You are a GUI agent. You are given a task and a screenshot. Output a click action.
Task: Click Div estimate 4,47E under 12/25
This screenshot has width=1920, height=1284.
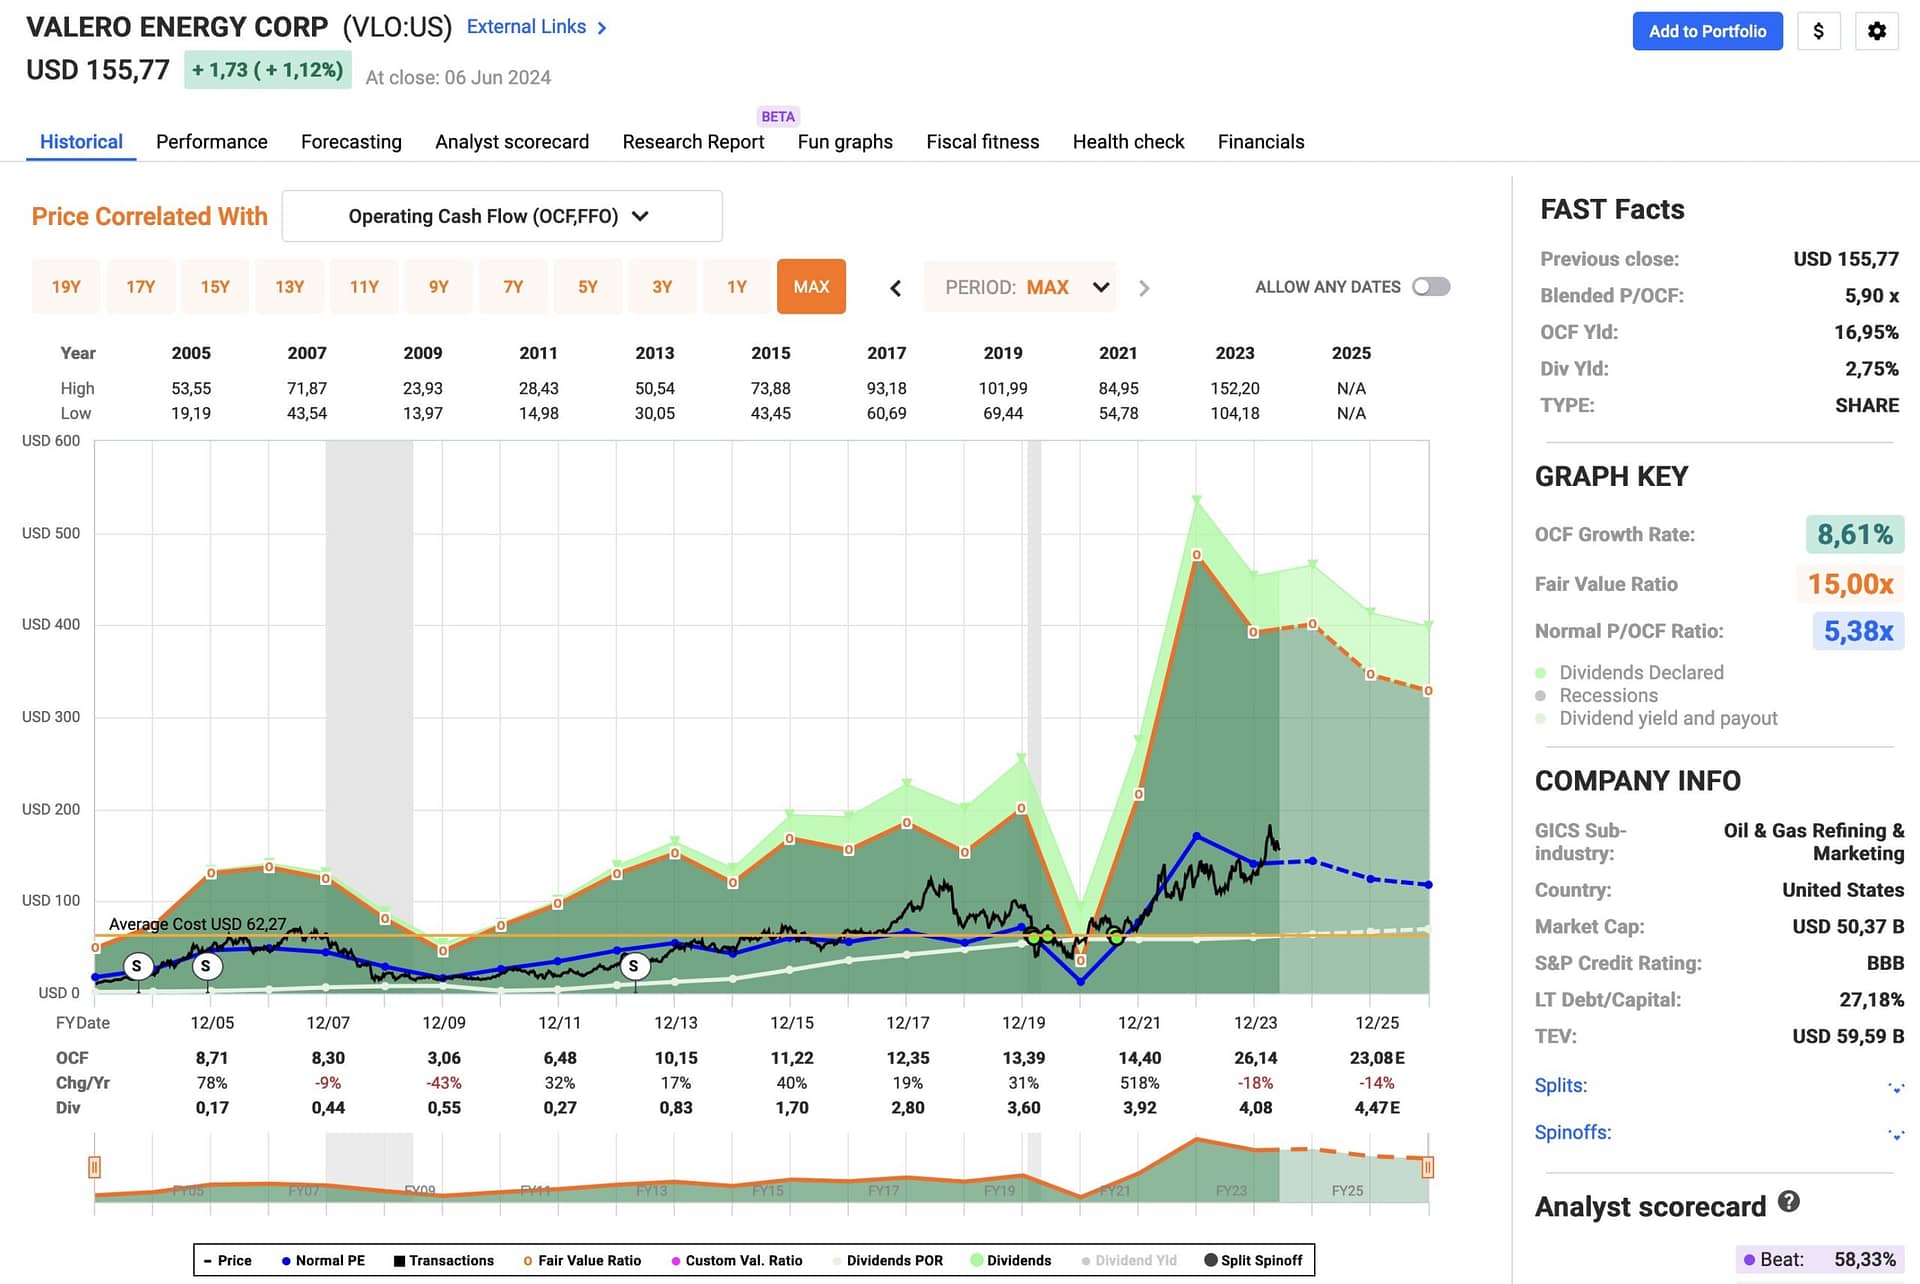pyautogui.click(x=1377, y=1108)
